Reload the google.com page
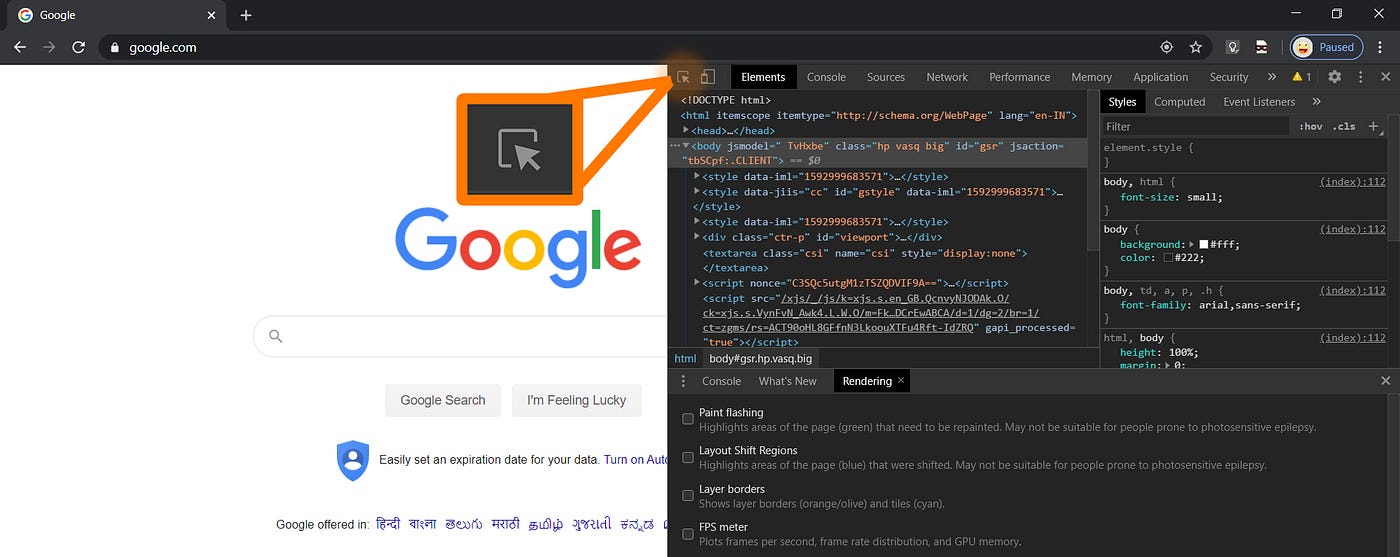Screen dimensions: 1400x557 pyautogui.click(x=79, y=47)
